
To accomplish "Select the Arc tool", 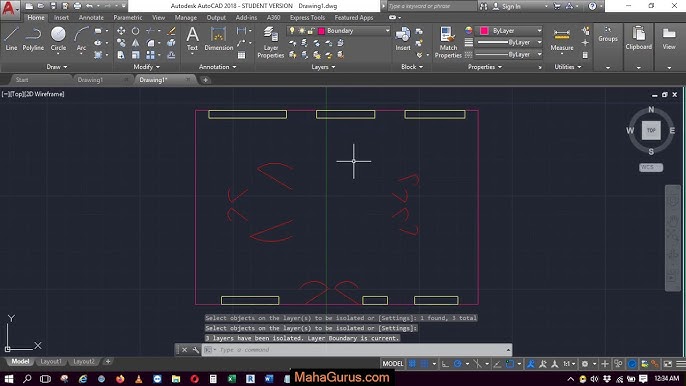I will [81, 39].
